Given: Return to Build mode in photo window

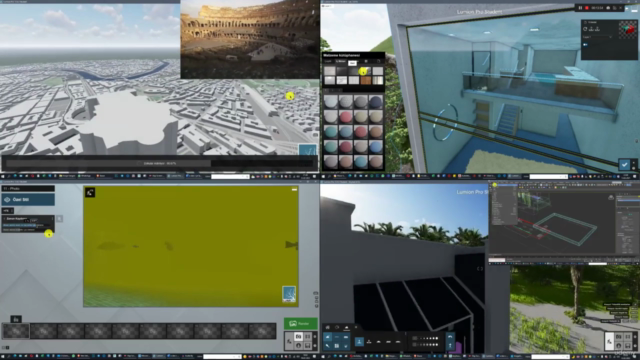Looking at the screenshot, I should (289, 342).
